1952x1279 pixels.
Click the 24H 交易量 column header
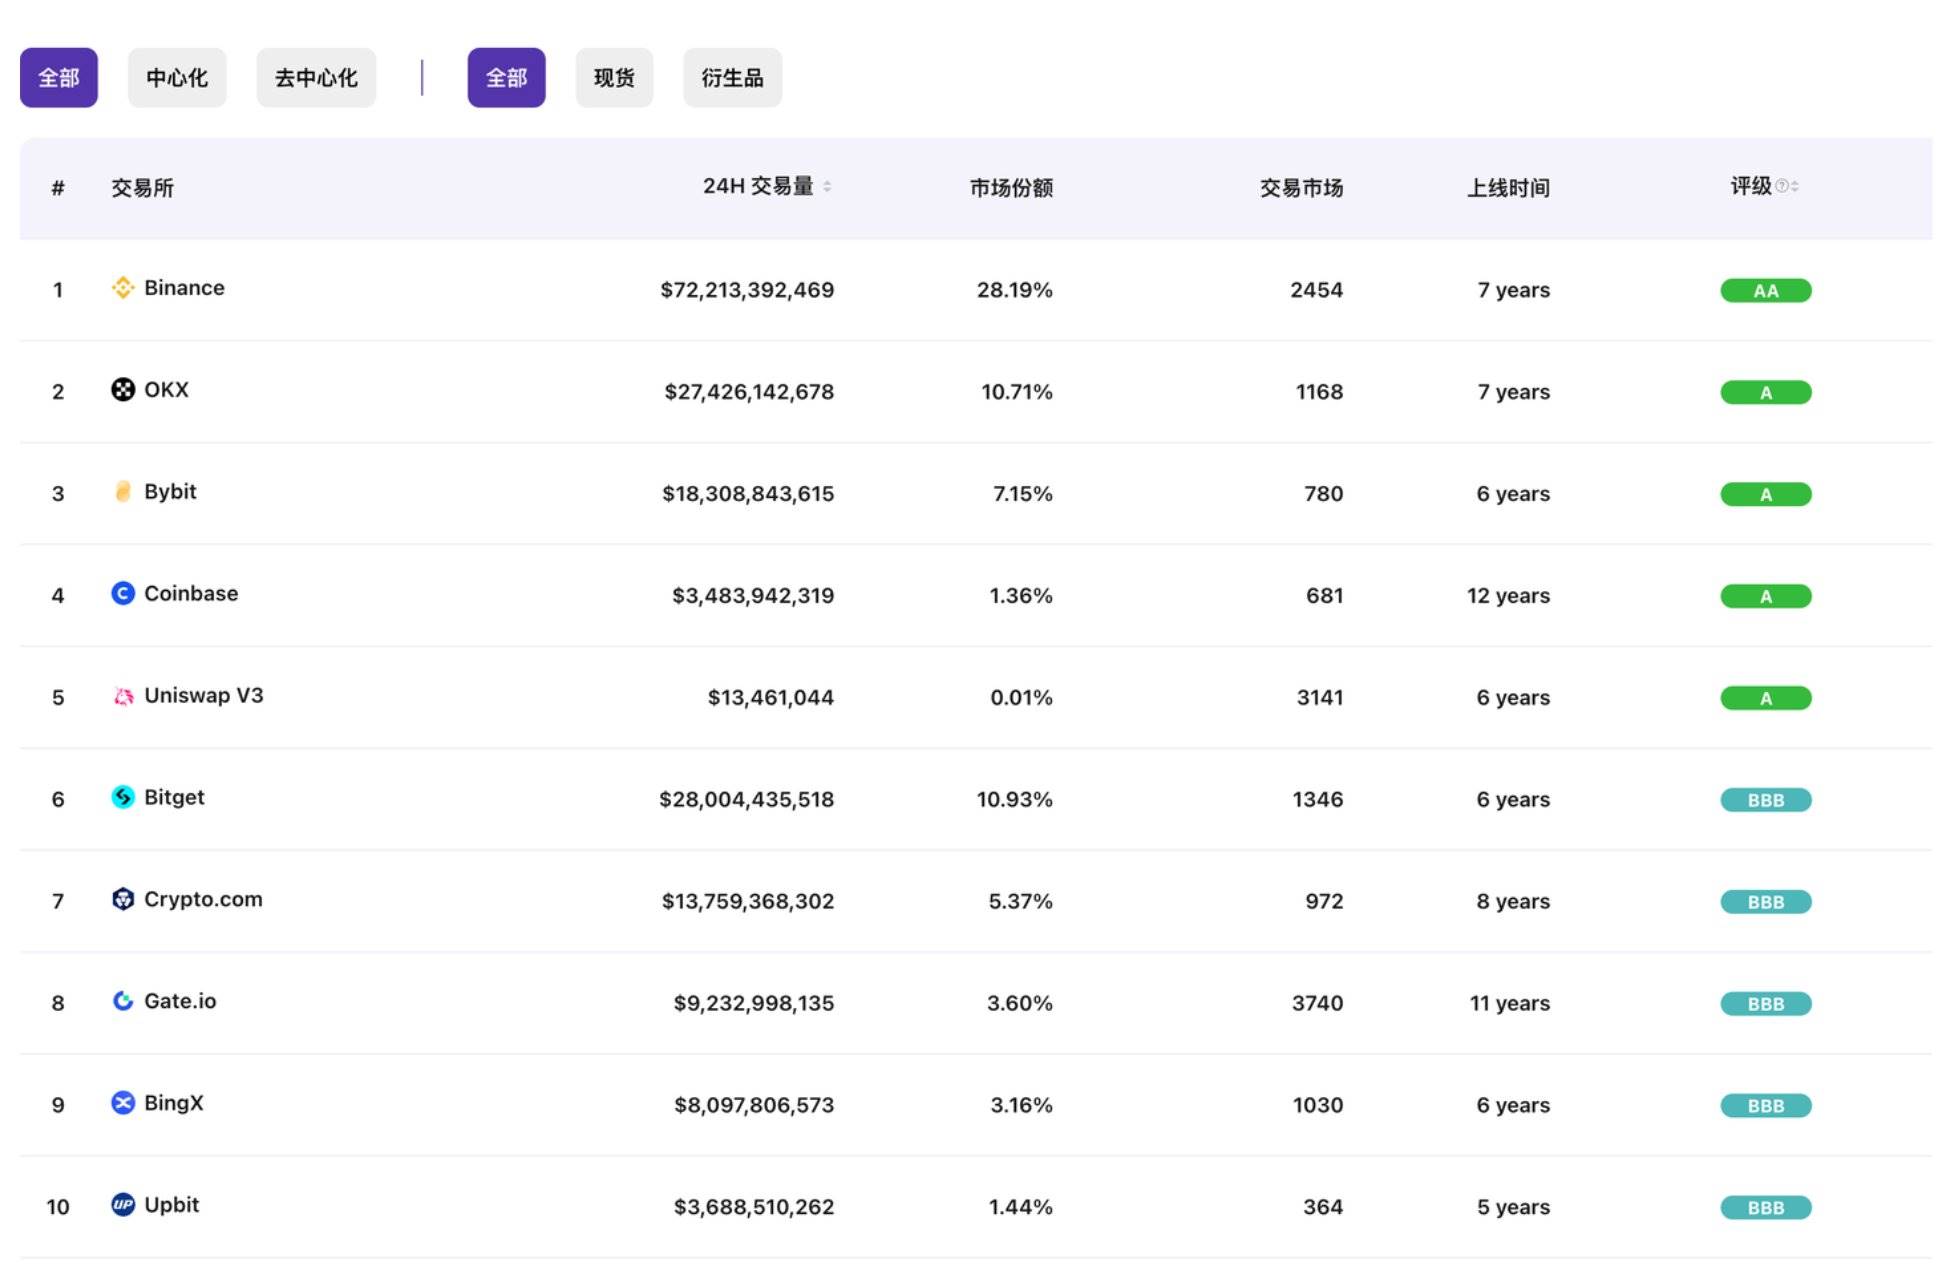point(758,186)
